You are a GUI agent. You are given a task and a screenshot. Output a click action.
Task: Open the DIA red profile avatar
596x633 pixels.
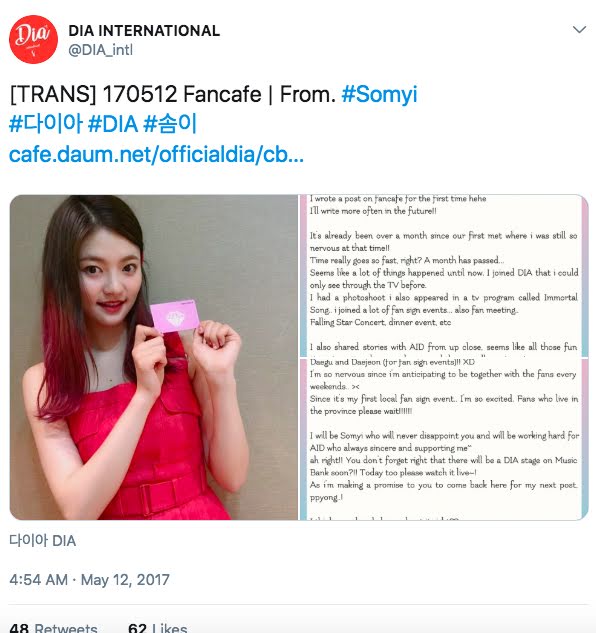click(x=34, y=40)
